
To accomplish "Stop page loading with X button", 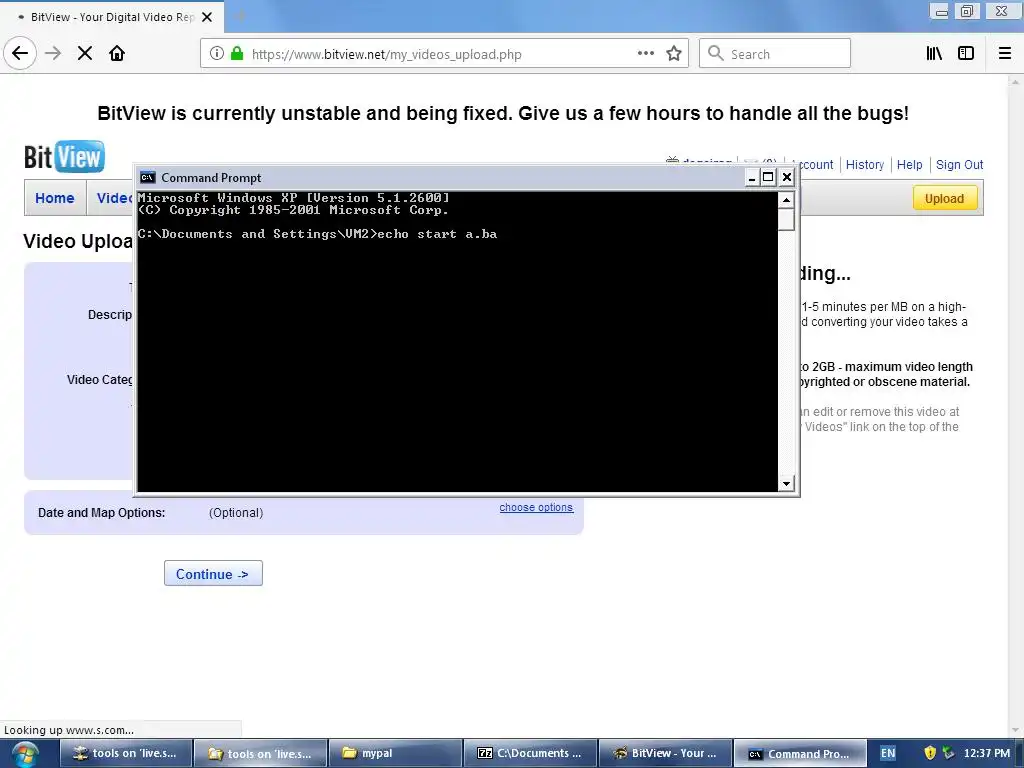I will pyautogui.click(x=85, y=53).
